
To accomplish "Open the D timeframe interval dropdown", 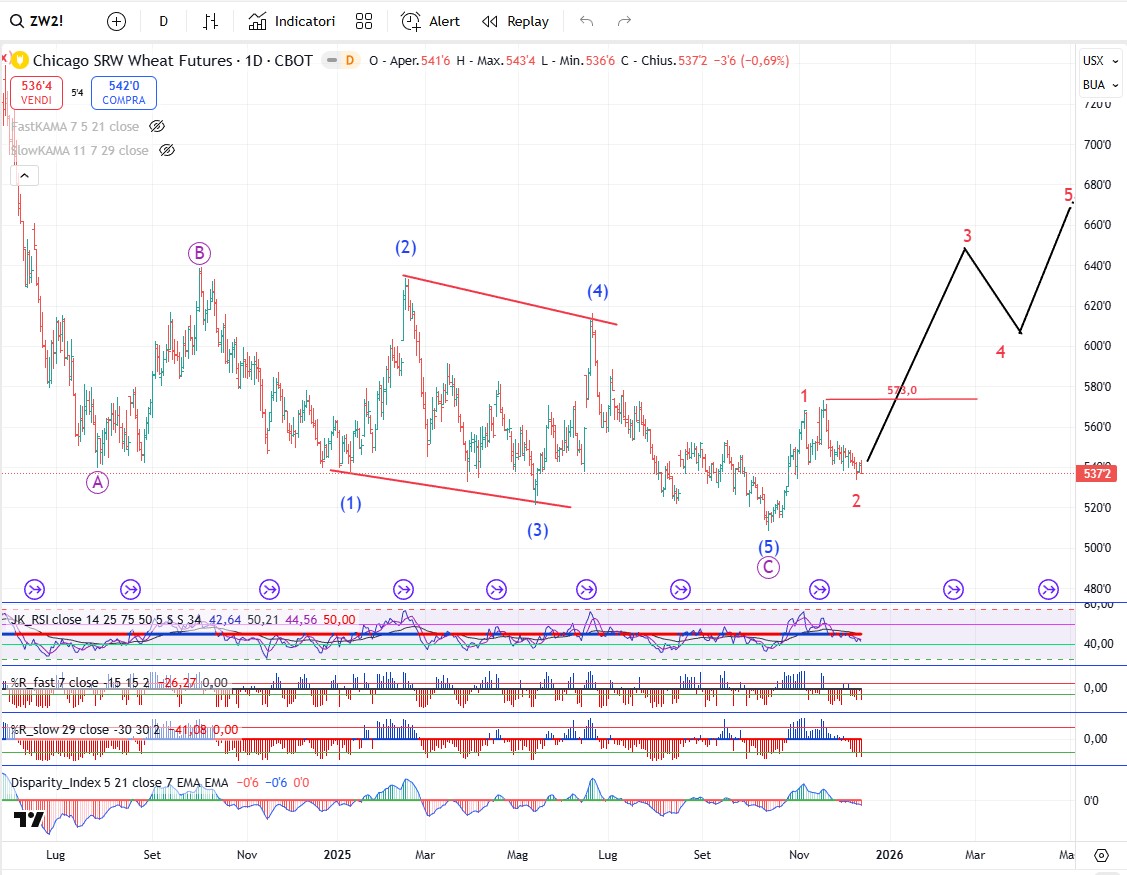I will pos(164,21).
